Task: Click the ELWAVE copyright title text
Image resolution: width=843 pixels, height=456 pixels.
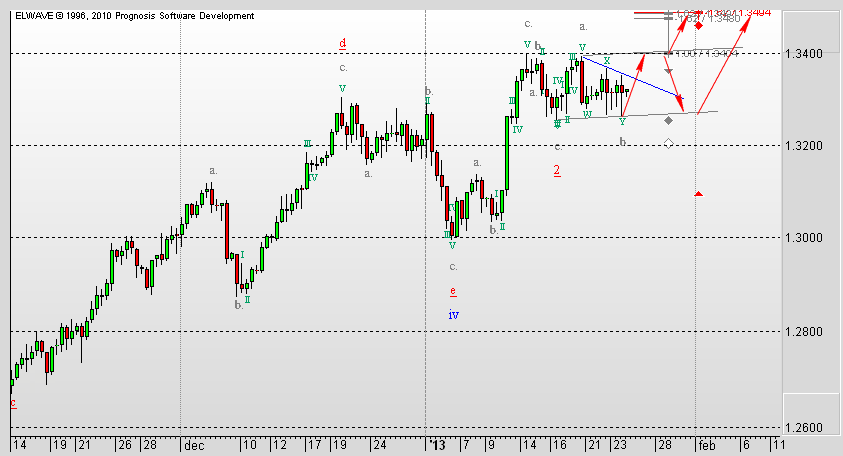Action: pyautogui.click(x=134, y=16)
